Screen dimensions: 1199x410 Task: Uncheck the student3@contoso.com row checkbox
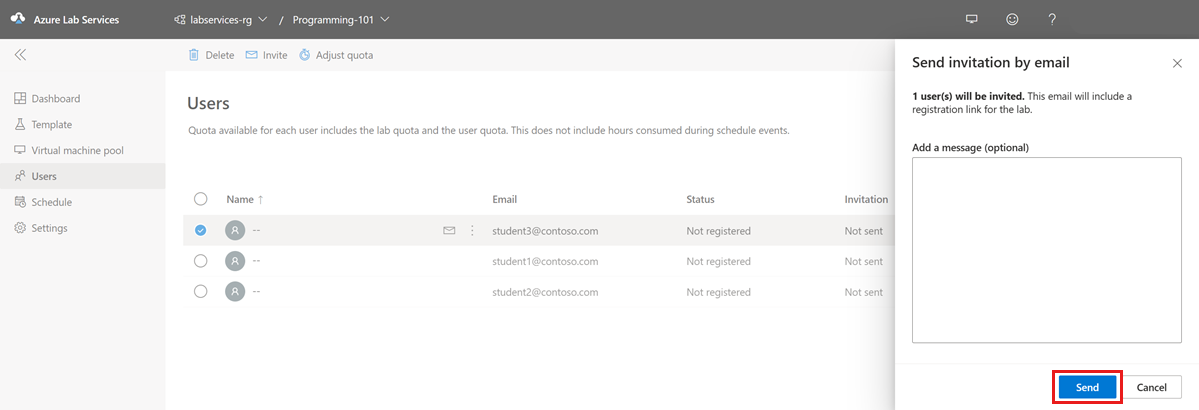pos(201,231)
